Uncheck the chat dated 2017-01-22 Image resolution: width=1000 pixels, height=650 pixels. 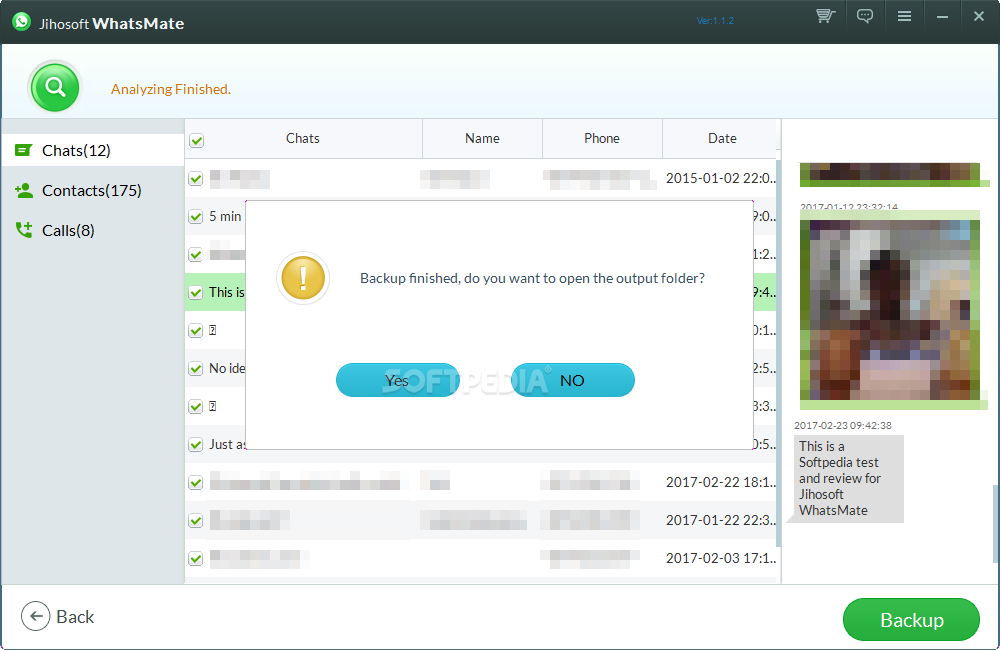[x=196, y=521]
